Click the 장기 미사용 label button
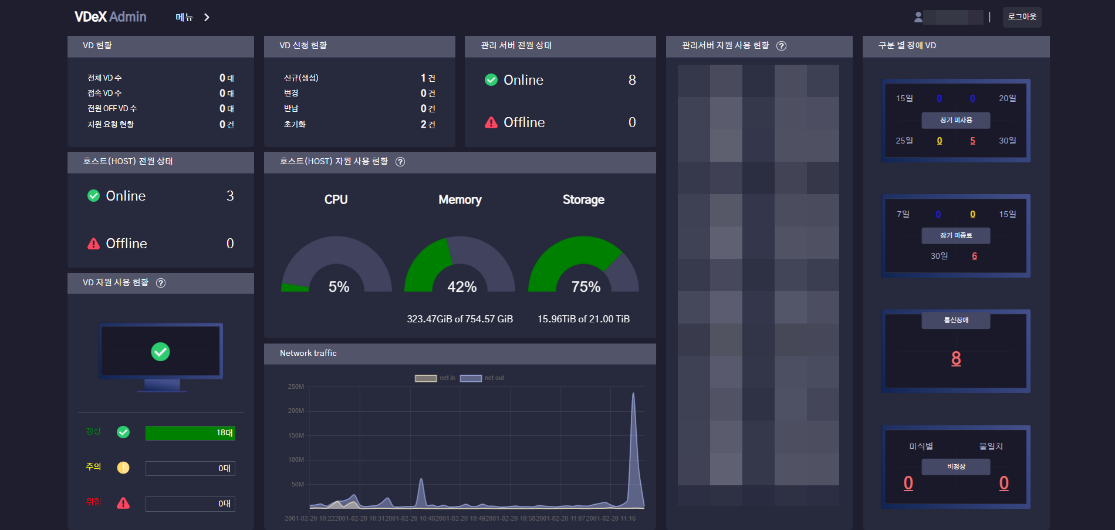The height and width of the screenshot is (530, 1115). (956, 120)
